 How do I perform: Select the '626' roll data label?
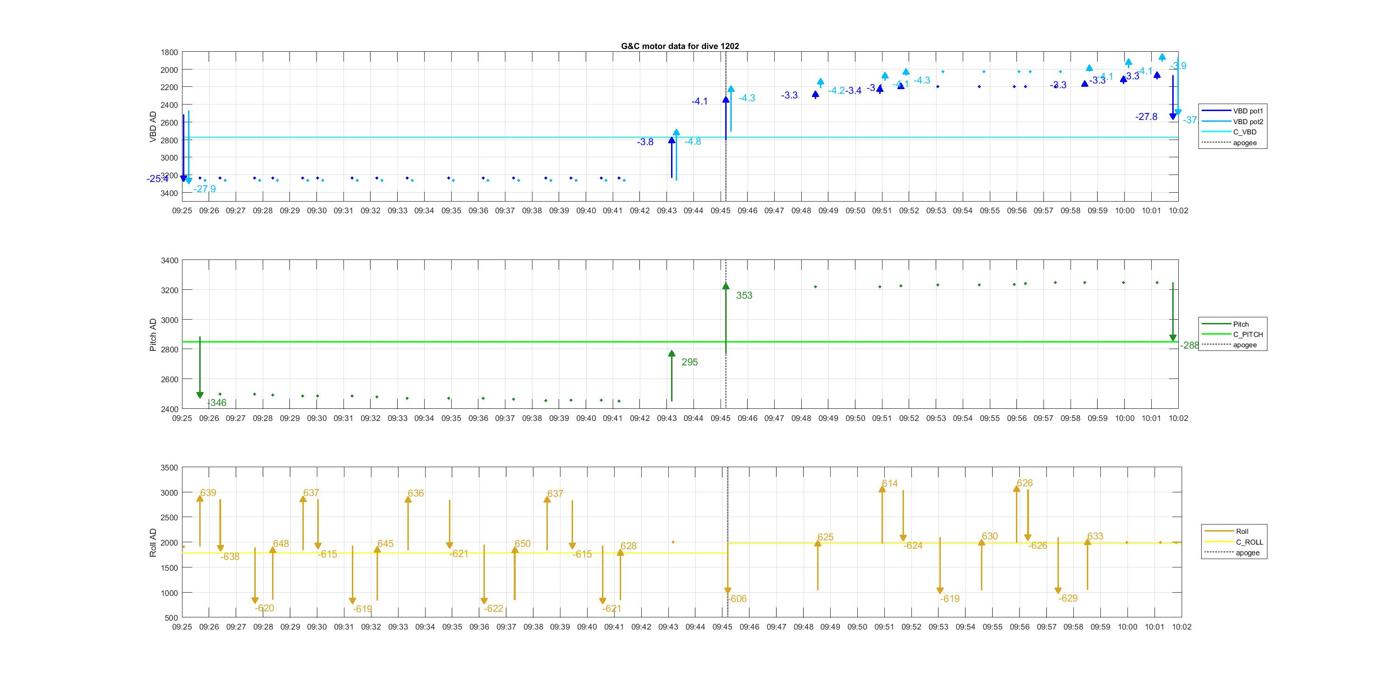click(1025, 483)
